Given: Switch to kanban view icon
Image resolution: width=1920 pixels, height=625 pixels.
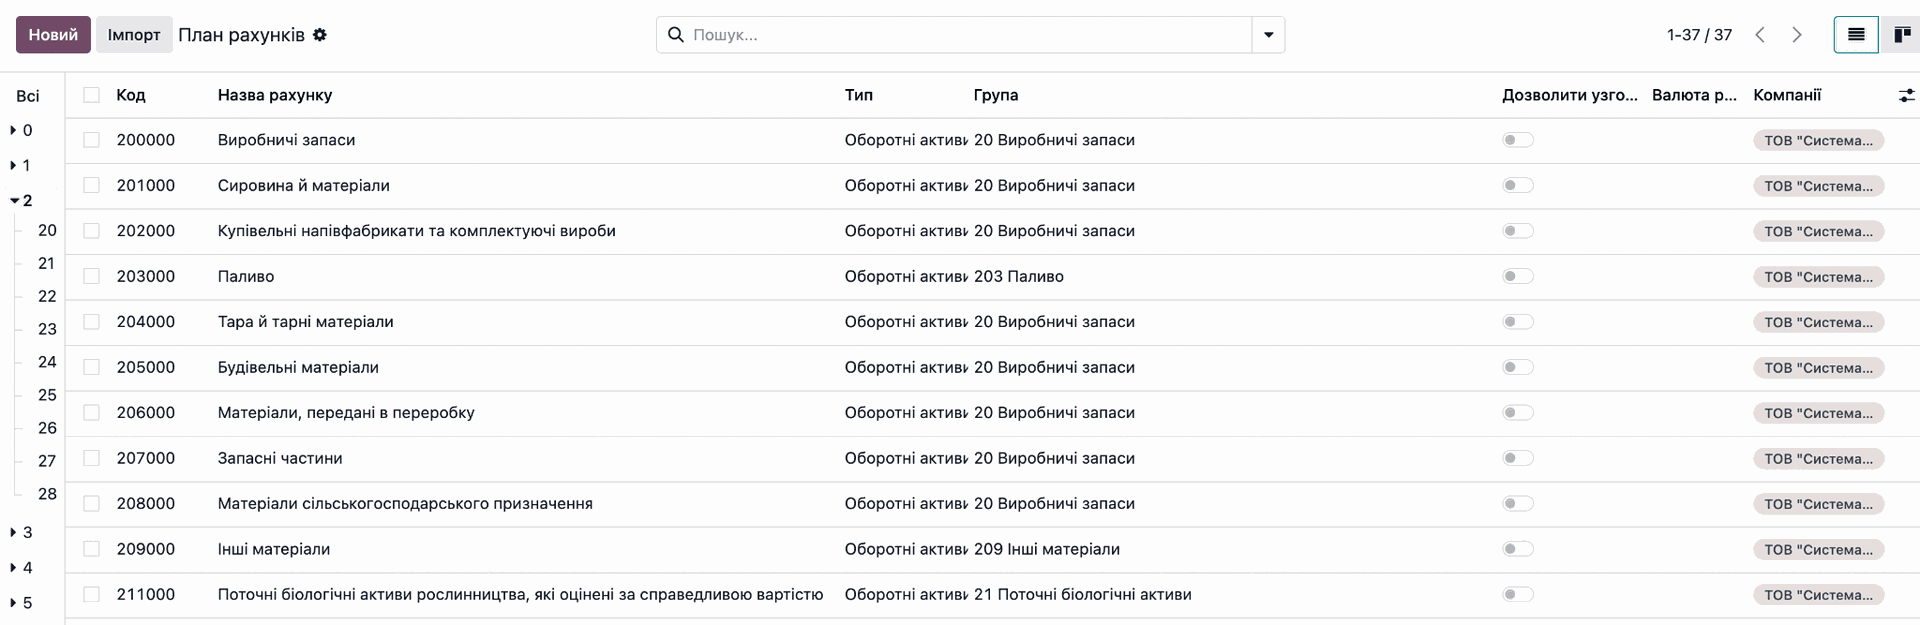Looking at the screenshot, I should pyautogui.click(x=1901, y=35).
